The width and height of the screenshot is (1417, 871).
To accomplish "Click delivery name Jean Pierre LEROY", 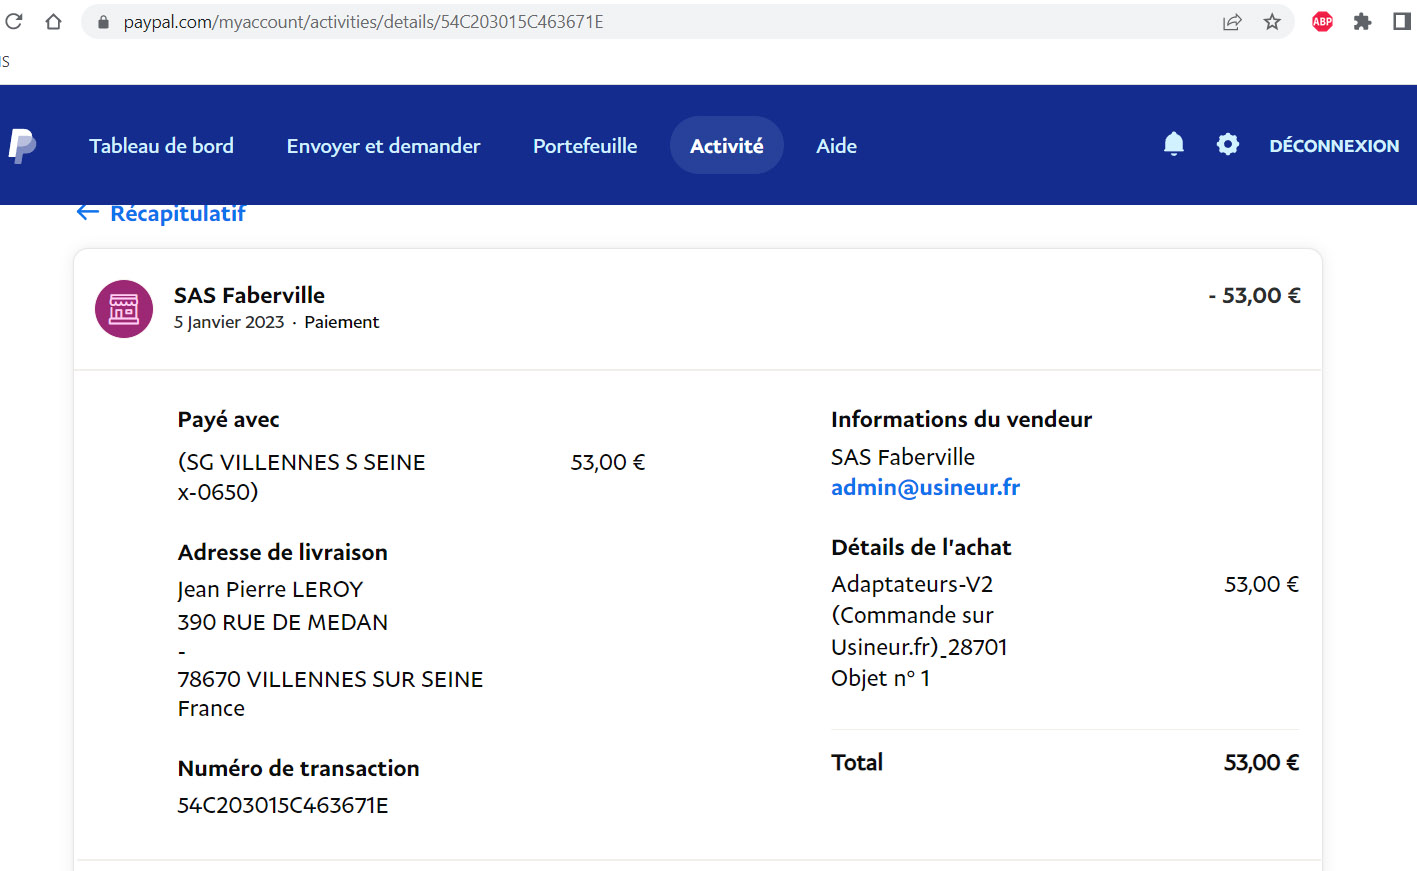I will tap(270, 590).
